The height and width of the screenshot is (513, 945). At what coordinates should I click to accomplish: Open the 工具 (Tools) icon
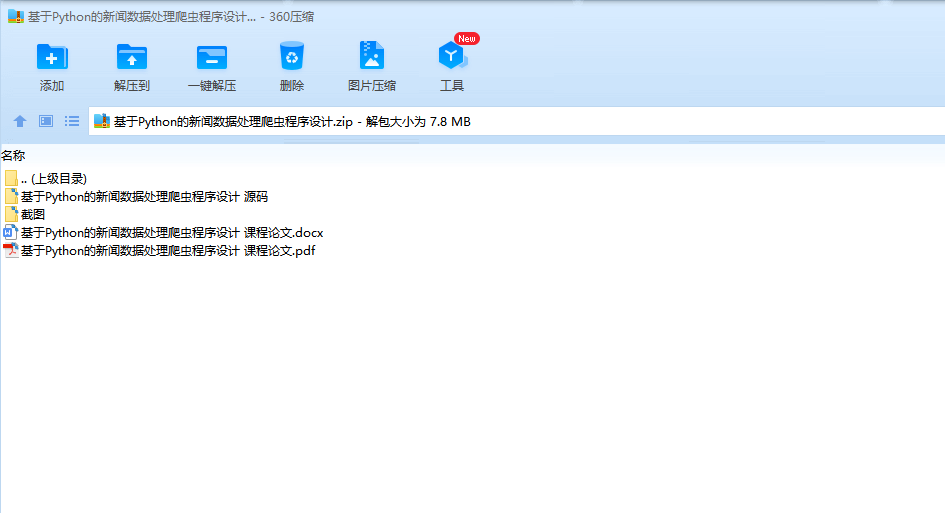(451, 56)
